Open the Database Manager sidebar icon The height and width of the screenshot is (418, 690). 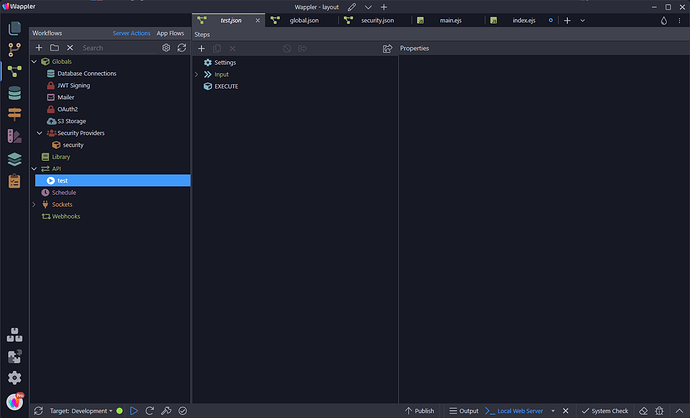click(x=15, y=93)
